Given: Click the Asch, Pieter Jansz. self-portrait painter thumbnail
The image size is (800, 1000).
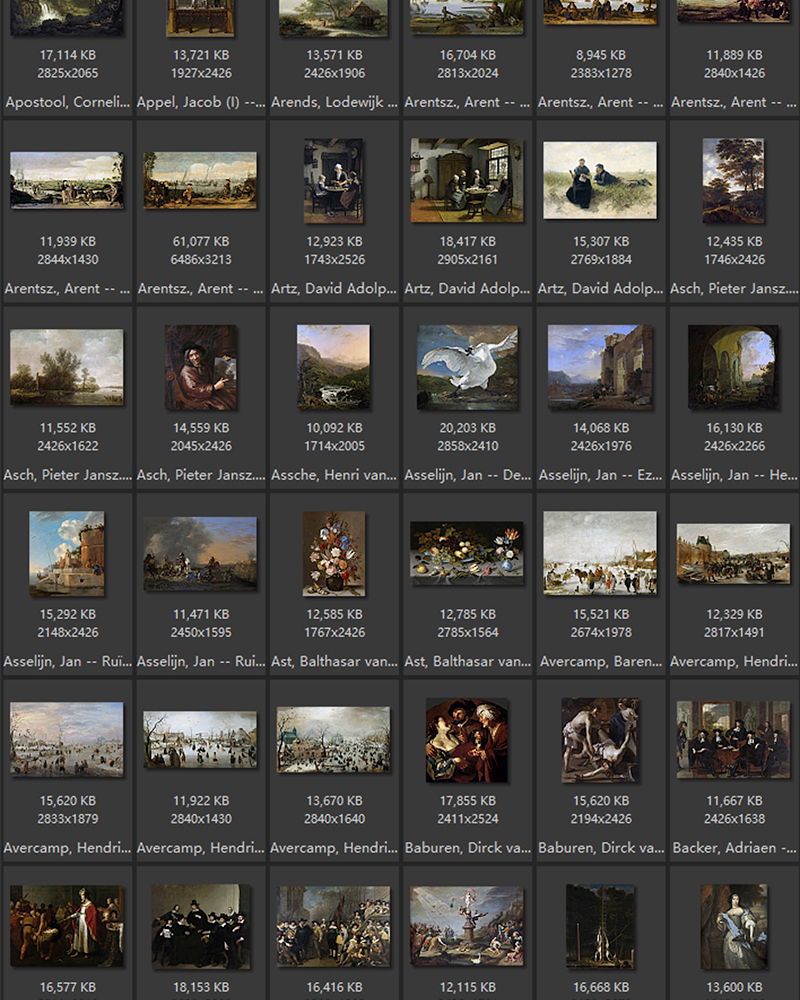Looking at the screenshot, I should [200, 367].
